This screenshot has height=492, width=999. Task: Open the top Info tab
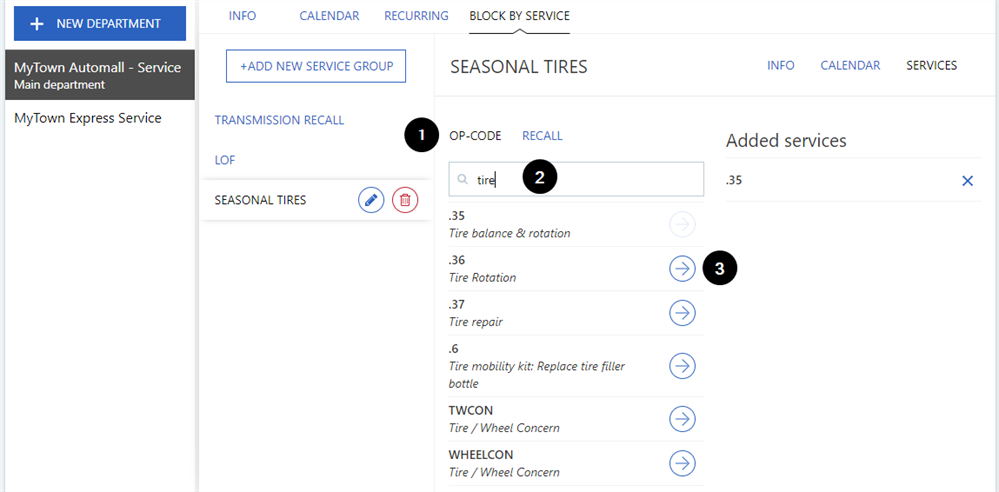[242, 16]
